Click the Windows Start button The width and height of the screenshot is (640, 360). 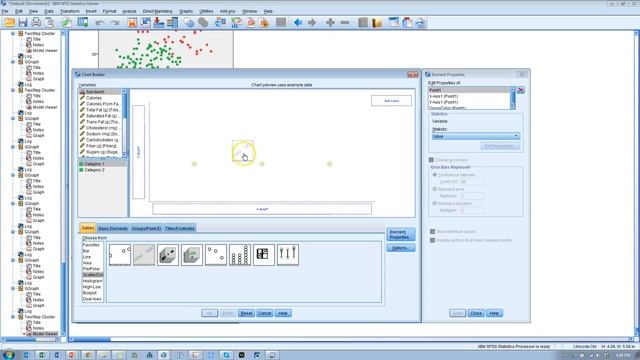[9, 355]
